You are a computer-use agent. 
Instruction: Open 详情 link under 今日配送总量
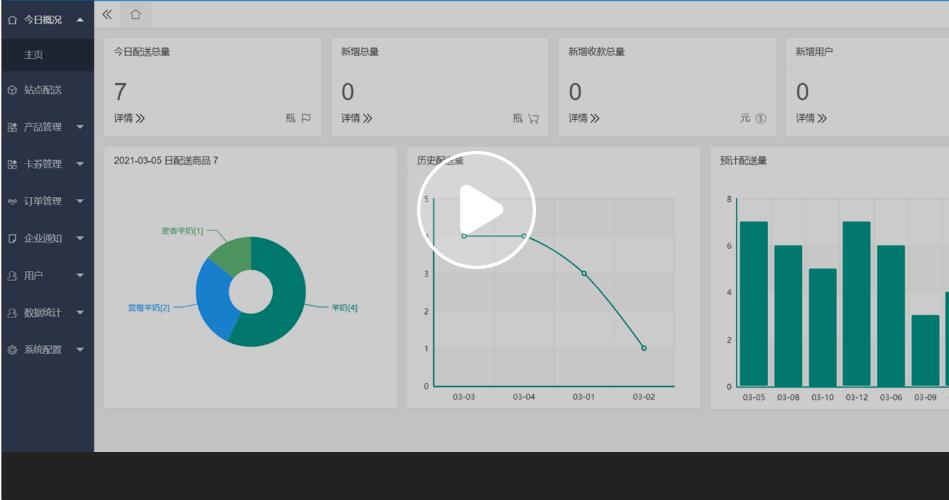[129, 118]
